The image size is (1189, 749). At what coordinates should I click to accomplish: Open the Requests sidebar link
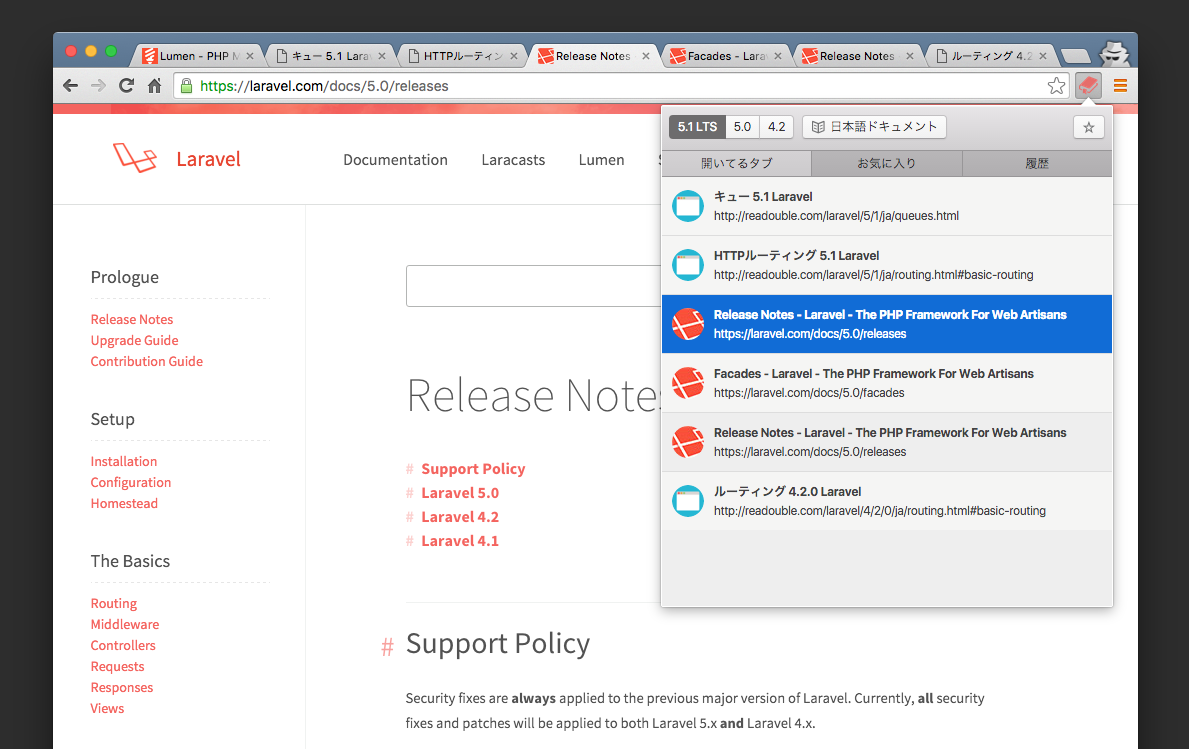[x=118, y=666]
